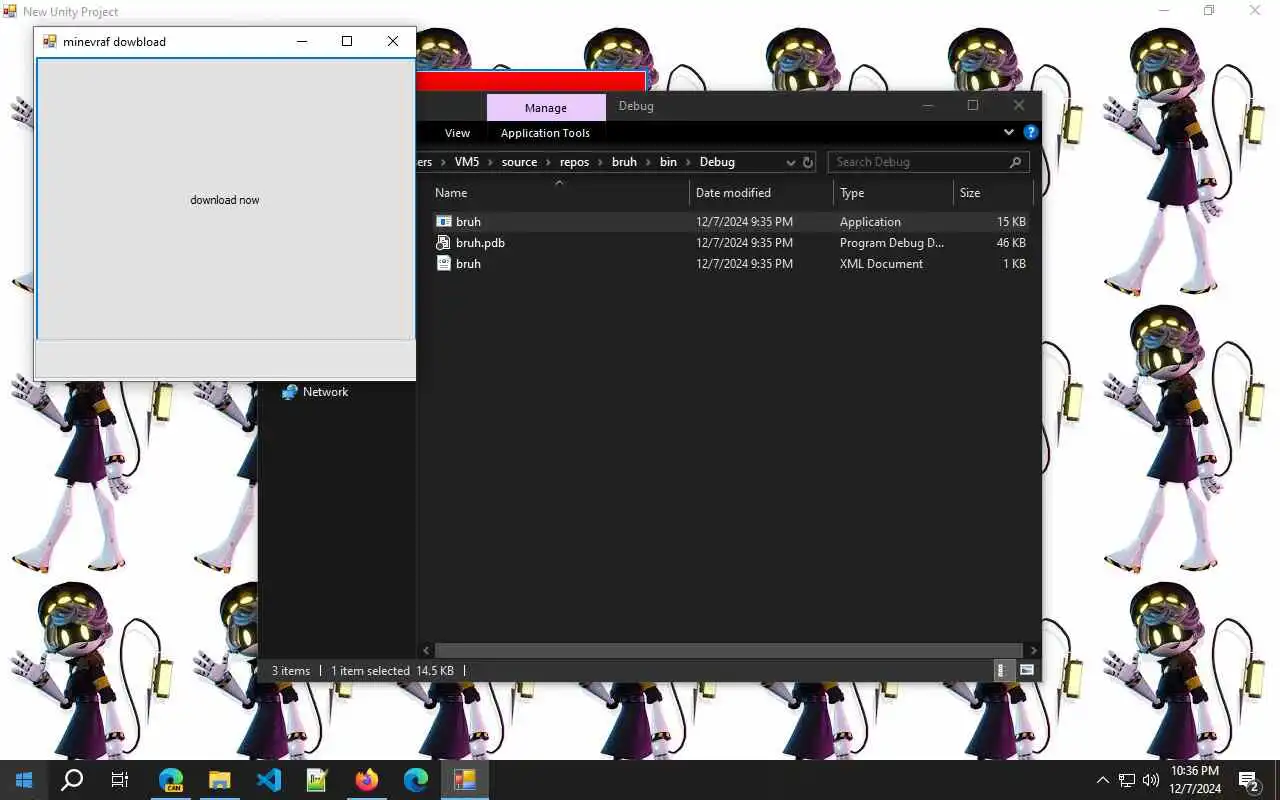1280x800 pixels.
Task: Show hidden system tray icons
Action: click(1103, 780)
